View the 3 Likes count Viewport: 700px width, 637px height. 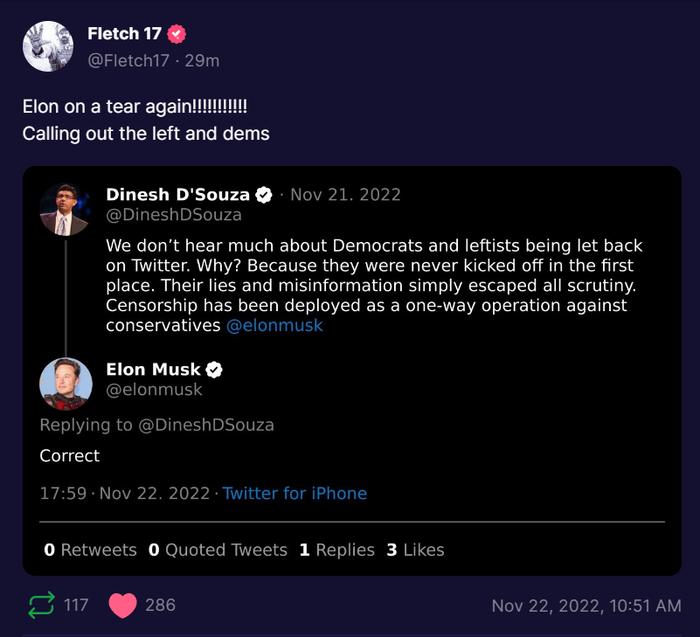pos(415,550)
